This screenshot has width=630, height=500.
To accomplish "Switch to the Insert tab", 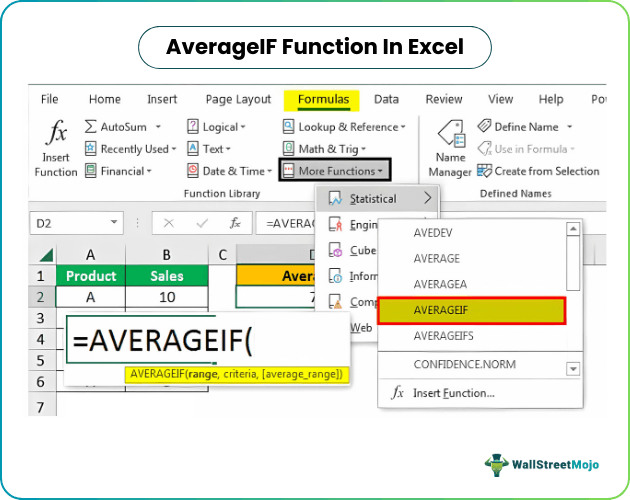I will (162, 99).
